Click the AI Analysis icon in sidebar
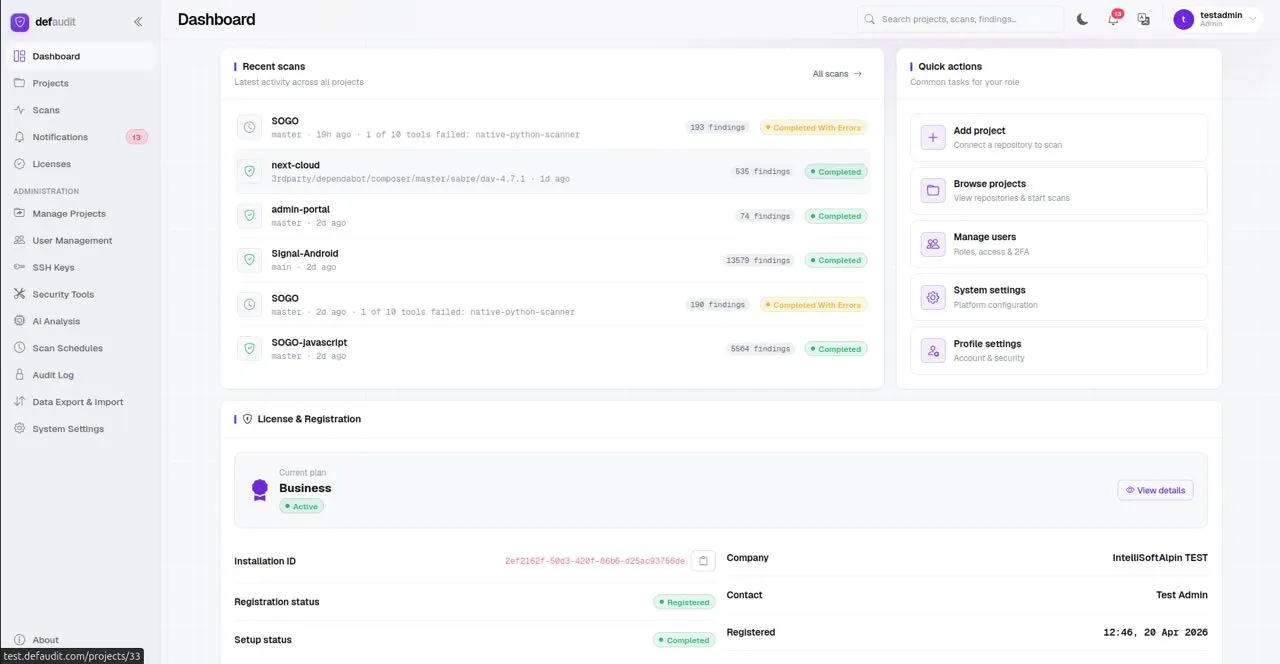The width and height of the screenshot is (1280, 664). point(20,321)
